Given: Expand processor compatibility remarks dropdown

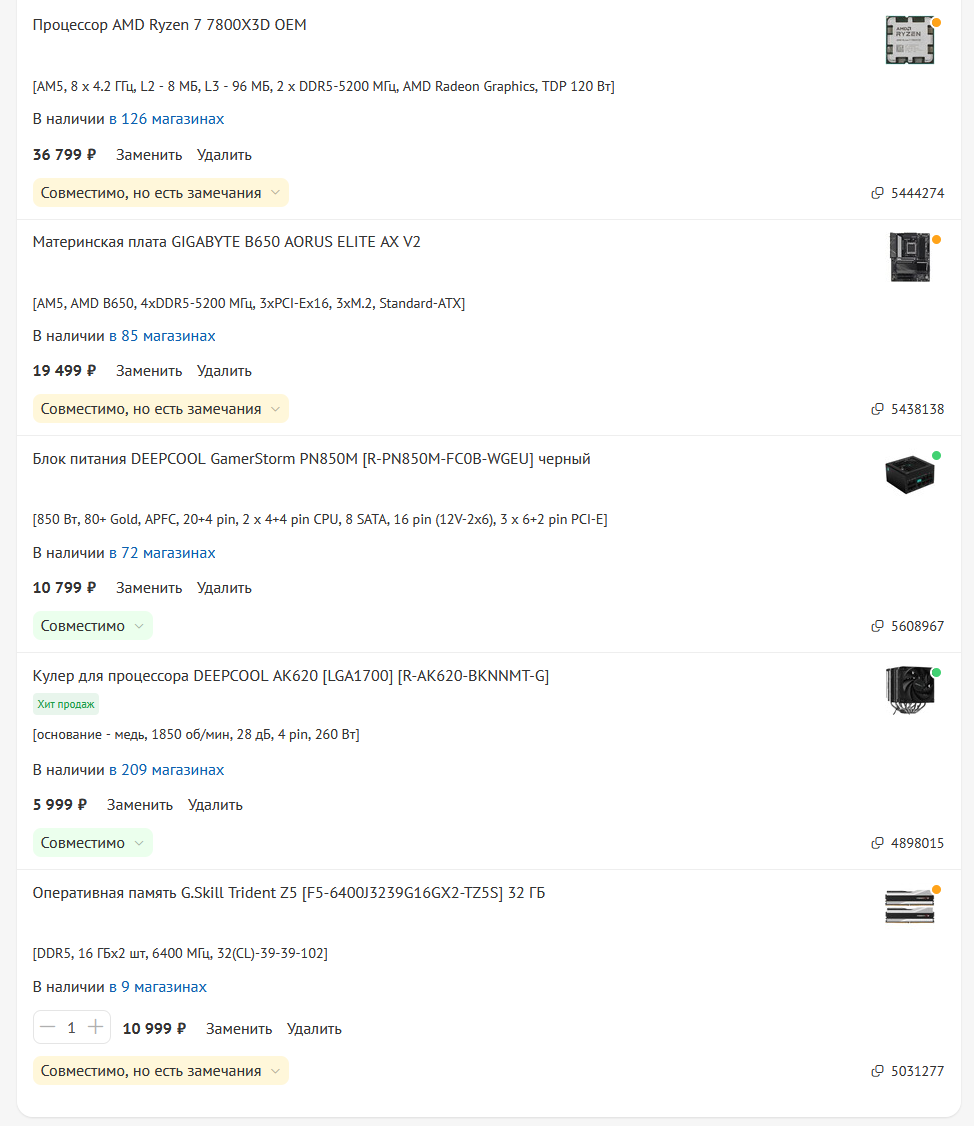Looking at the screenshot, I should coord(161,193).
